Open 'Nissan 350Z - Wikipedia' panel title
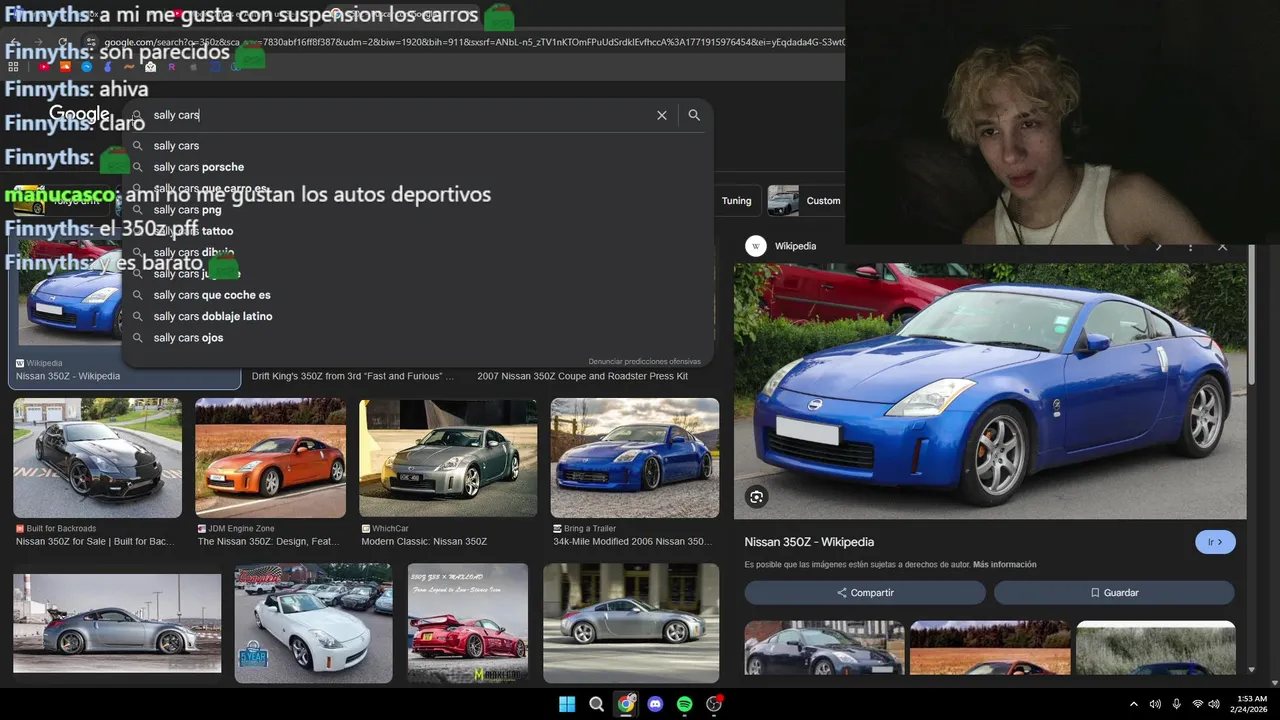 click(x=809, y=542)
